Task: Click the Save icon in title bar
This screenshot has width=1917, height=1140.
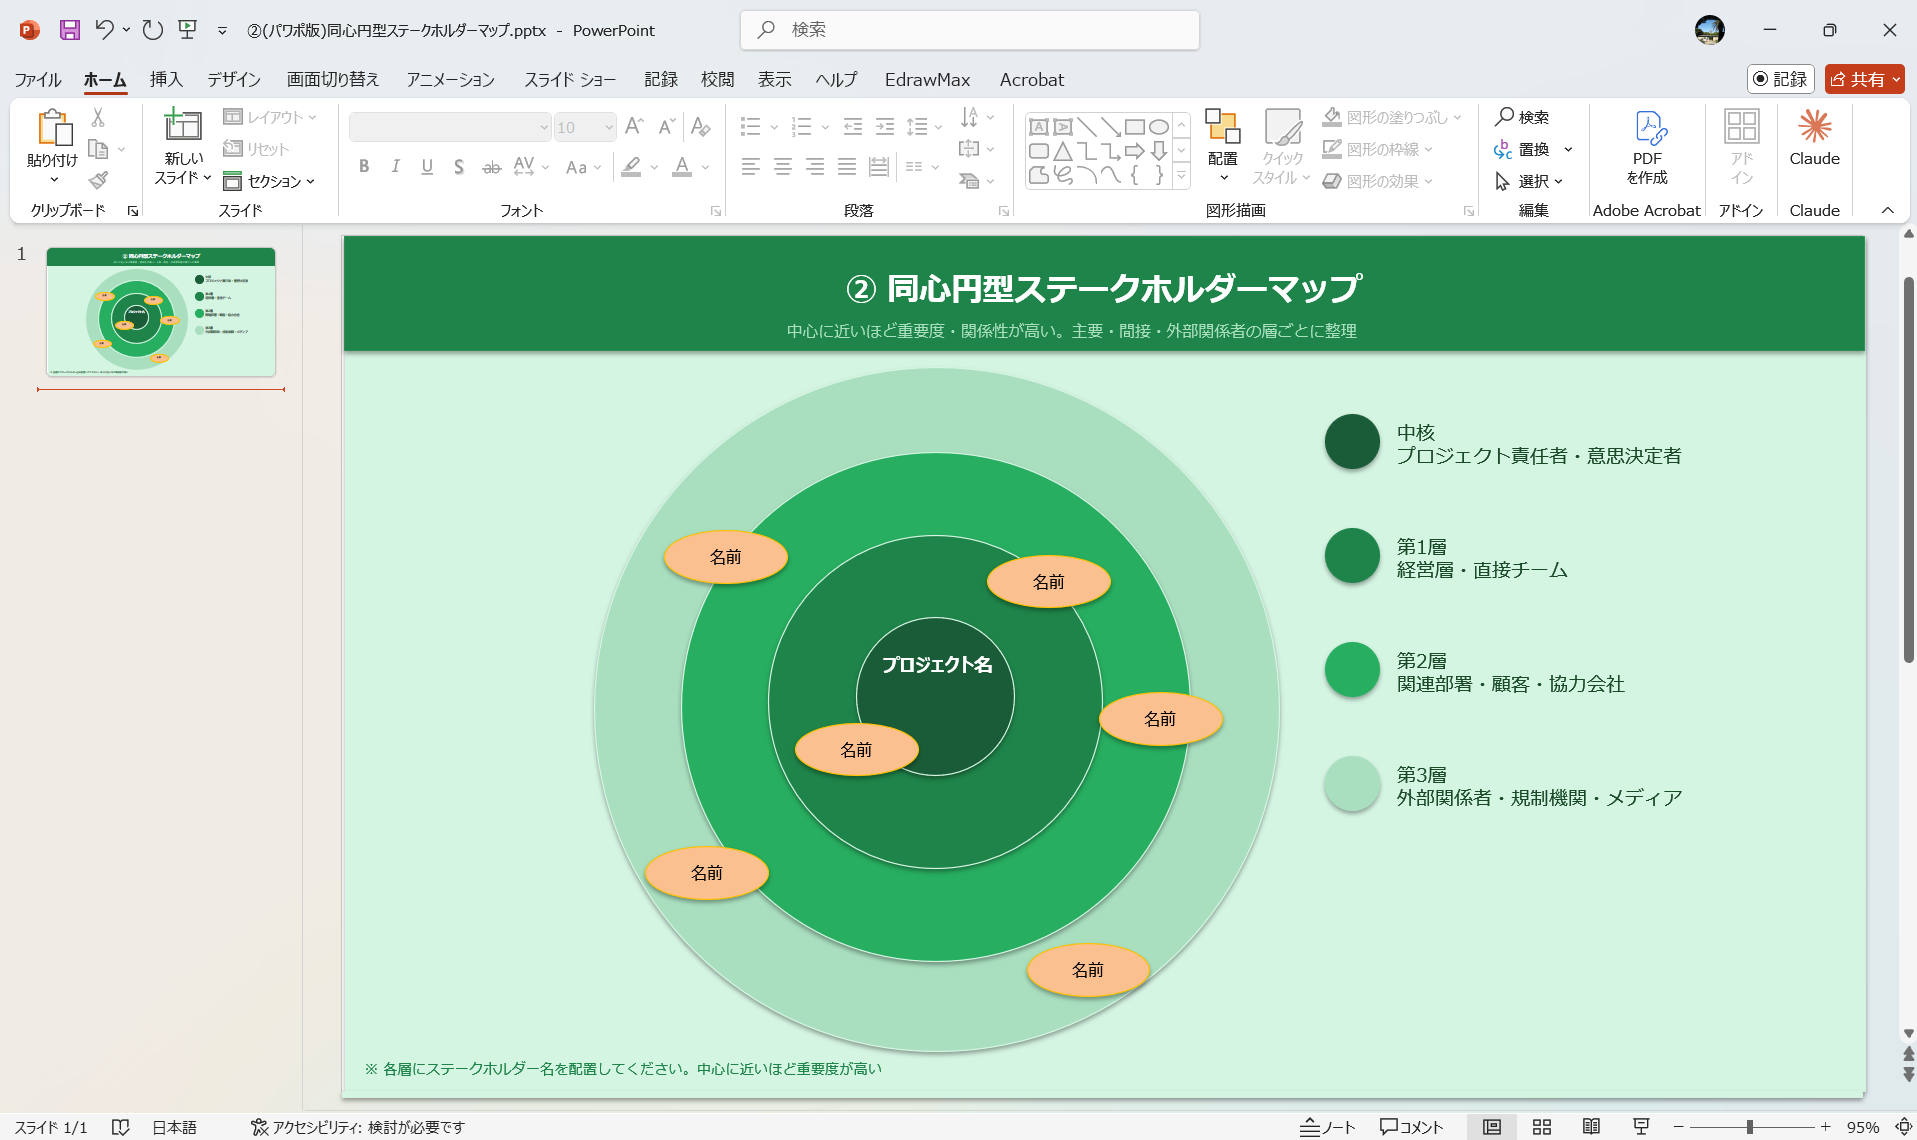Action: point(69,30)
